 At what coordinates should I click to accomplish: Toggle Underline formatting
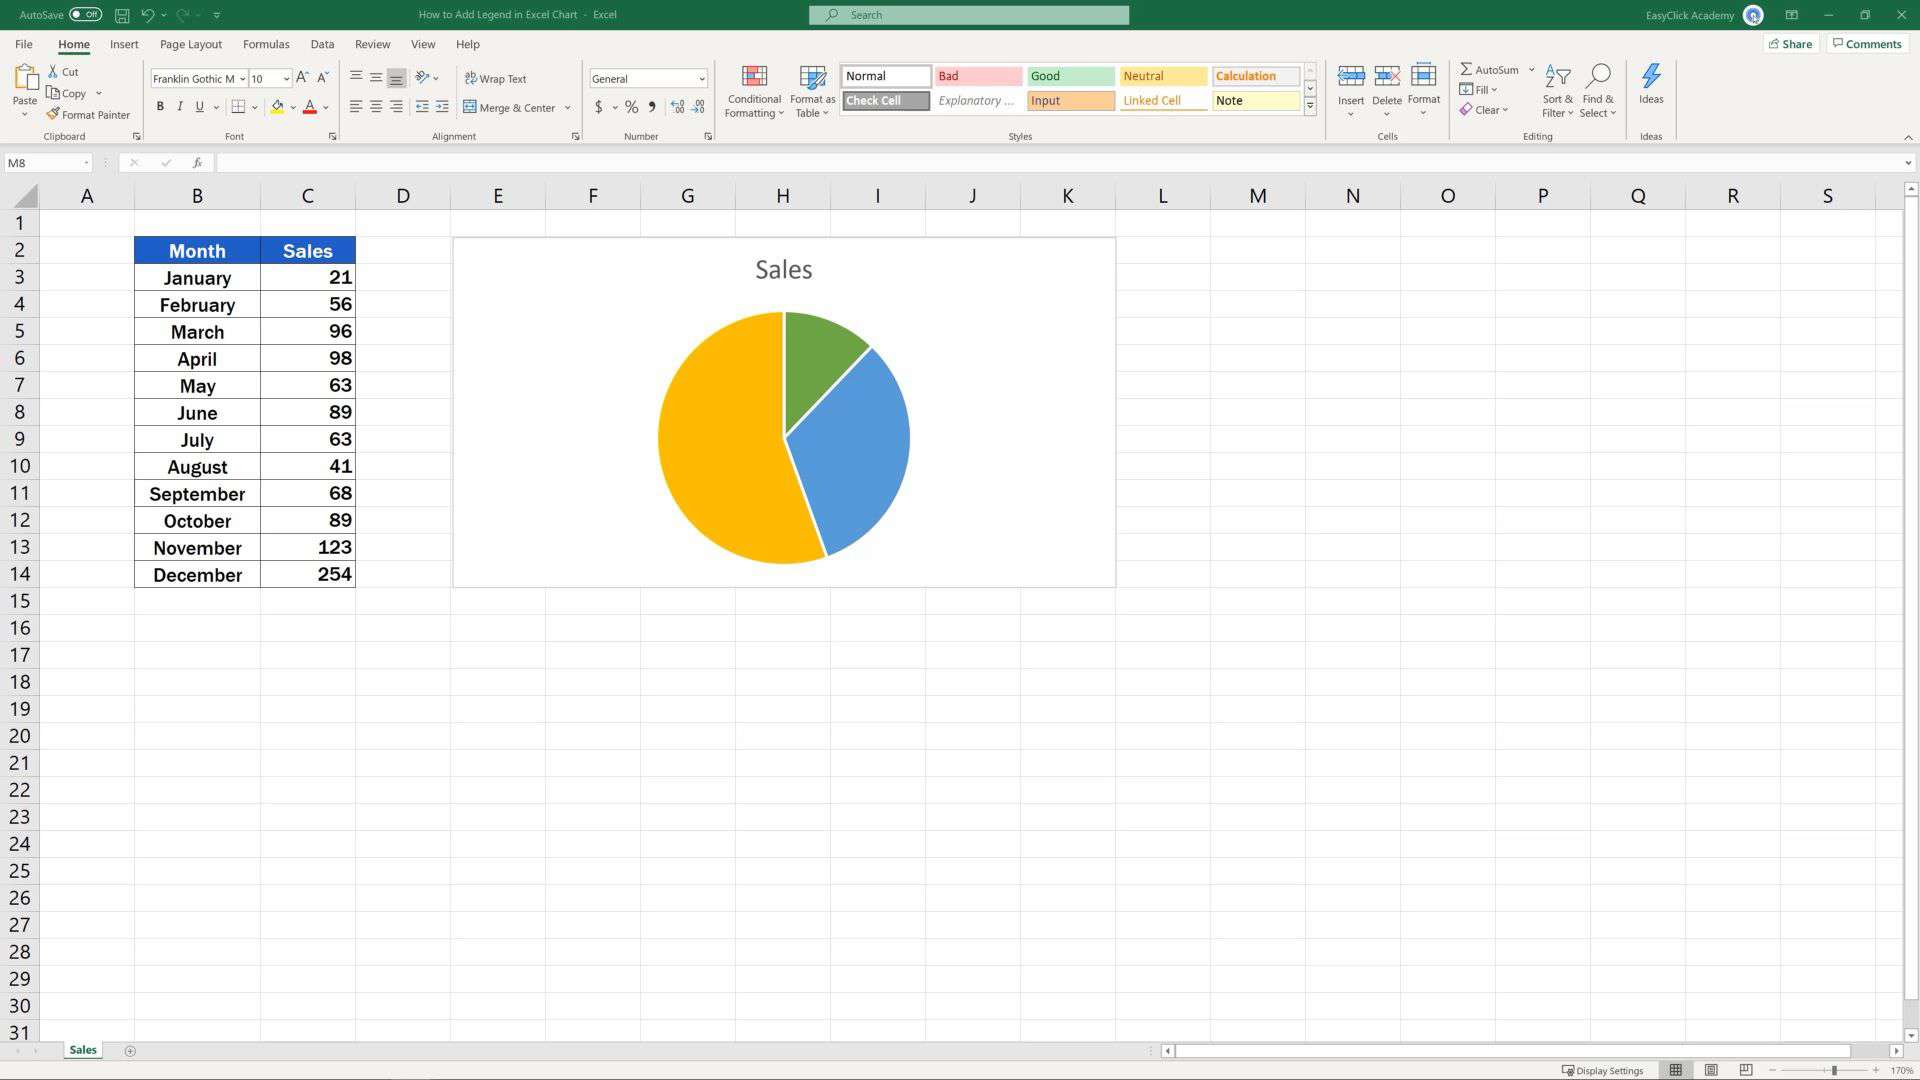click(x=200, y=107)
